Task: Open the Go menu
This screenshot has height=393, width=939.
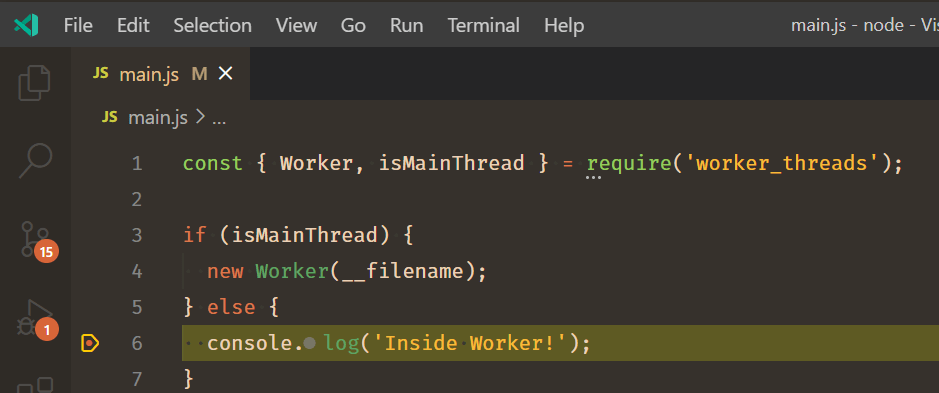Action: [x=353, y=25]
